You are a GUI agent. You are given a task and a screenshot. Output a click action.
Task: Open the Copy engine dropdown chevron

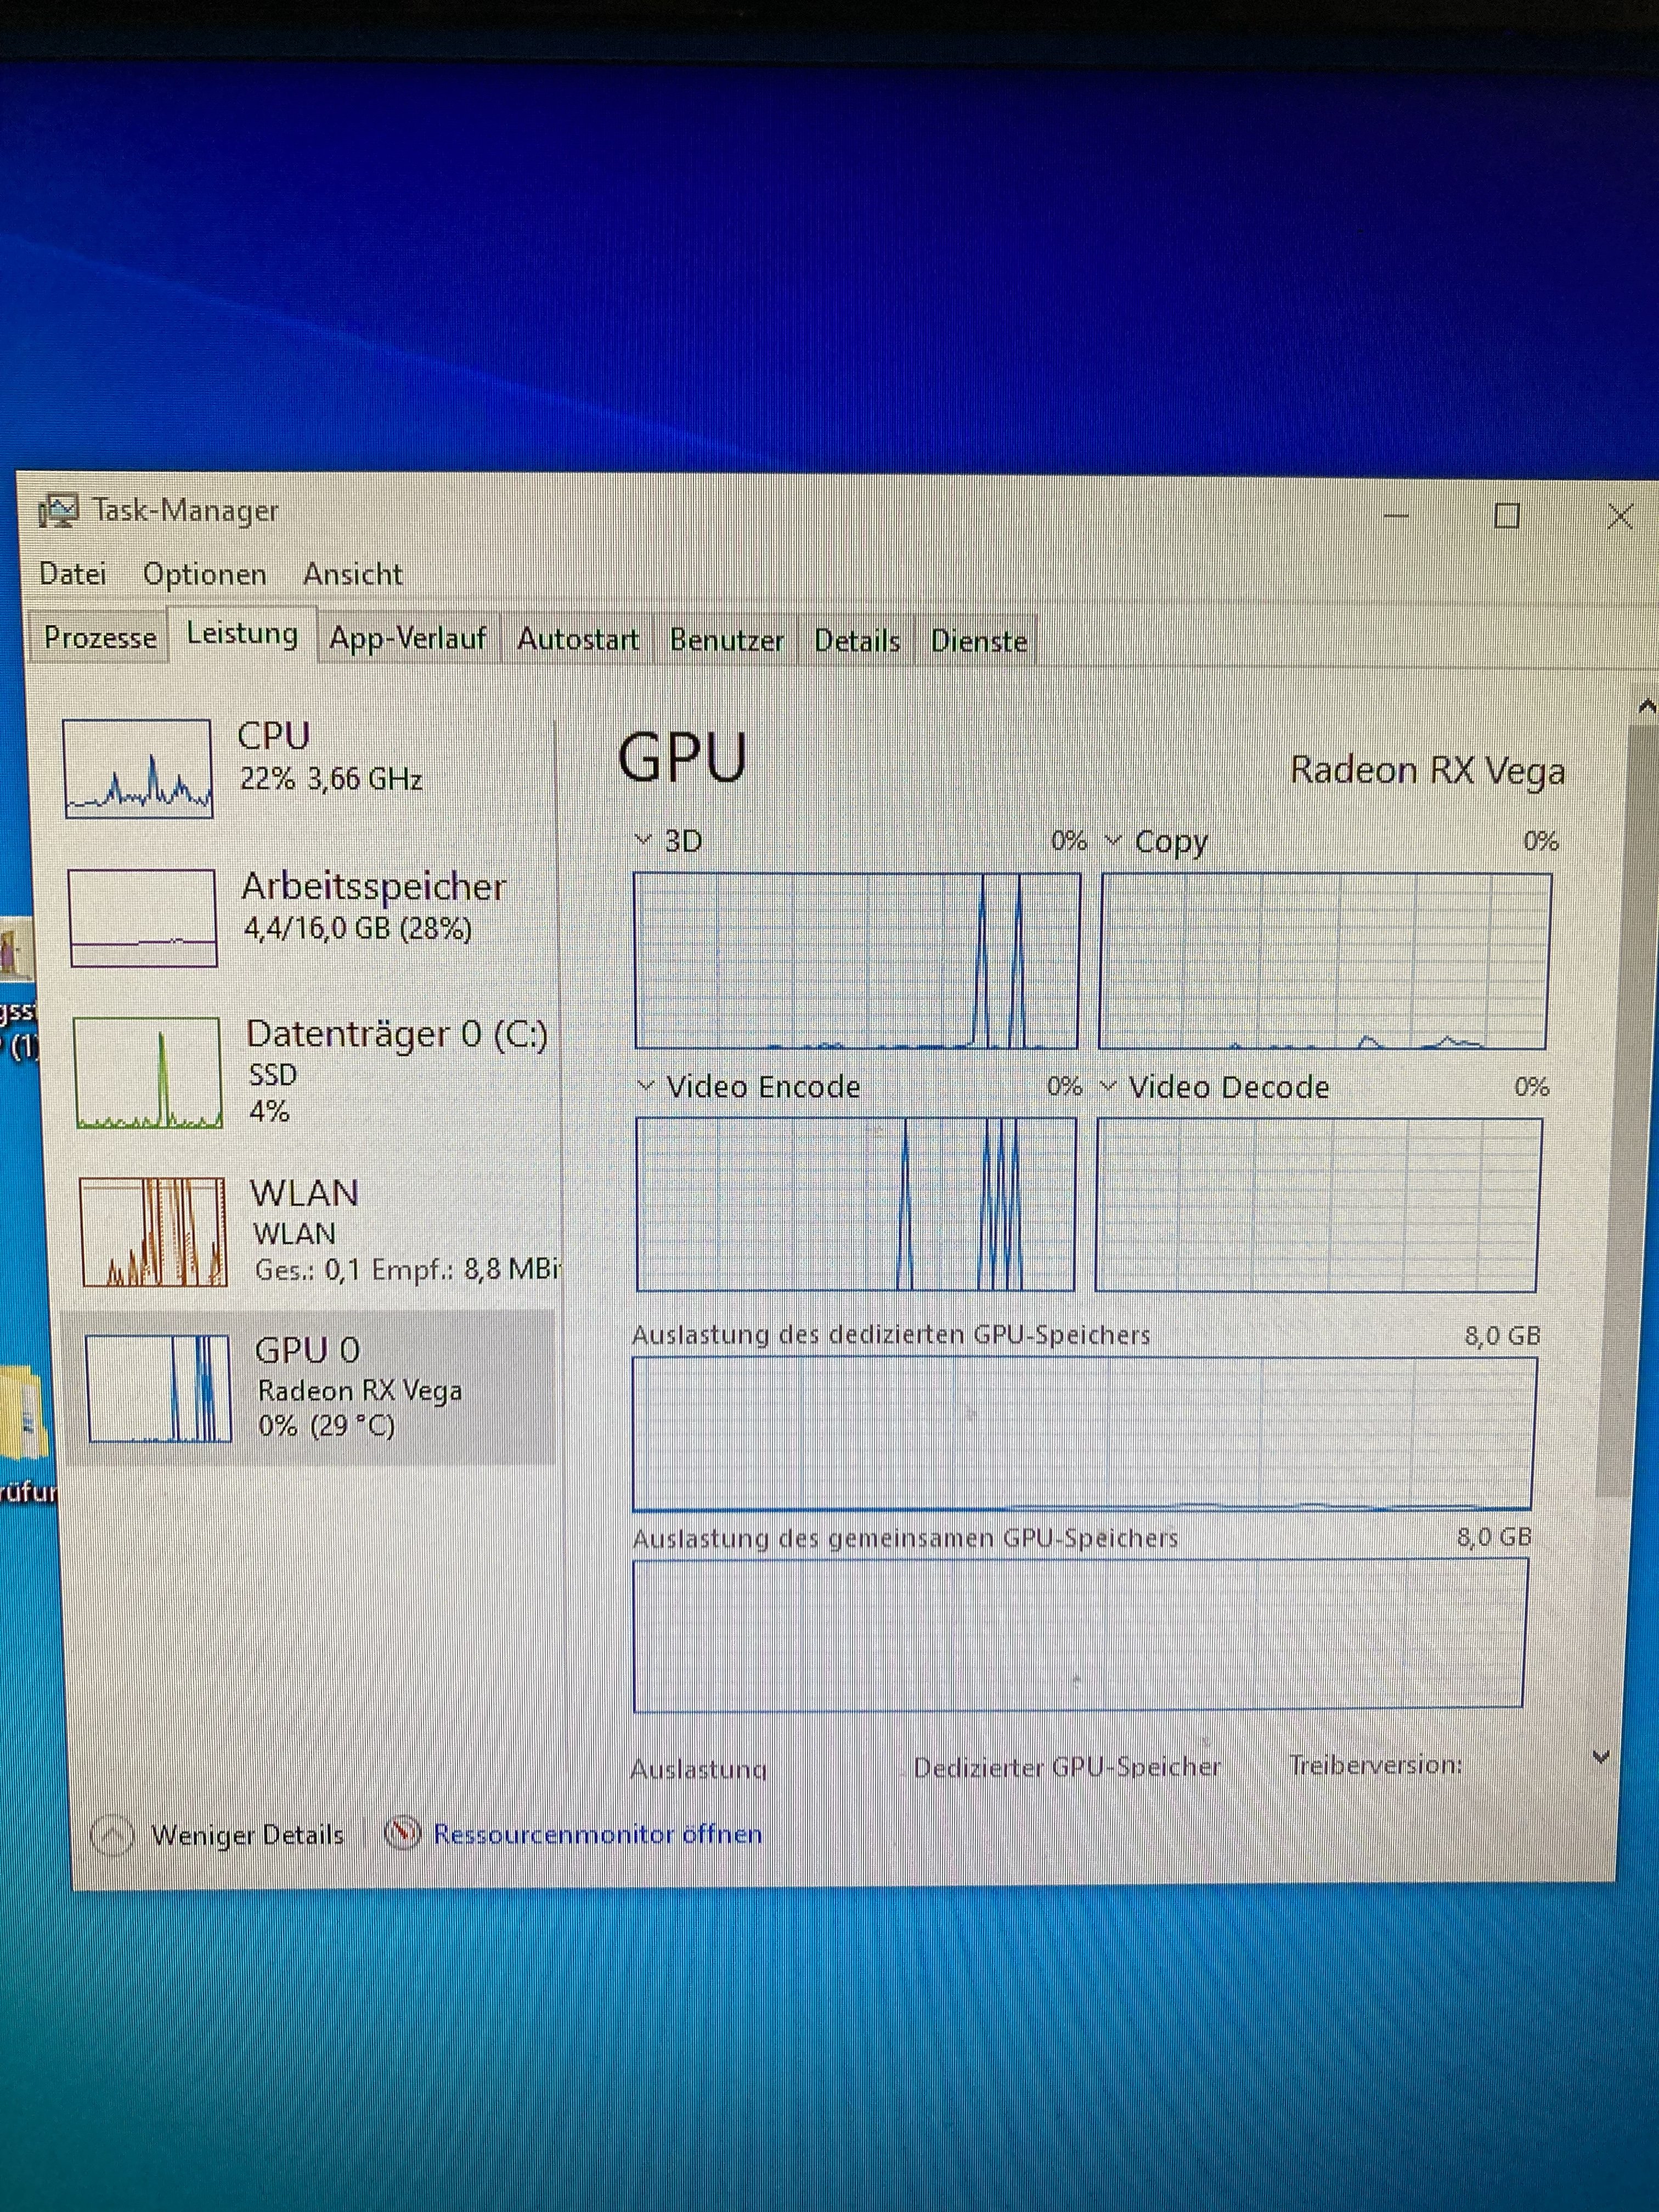(1112, 840)
